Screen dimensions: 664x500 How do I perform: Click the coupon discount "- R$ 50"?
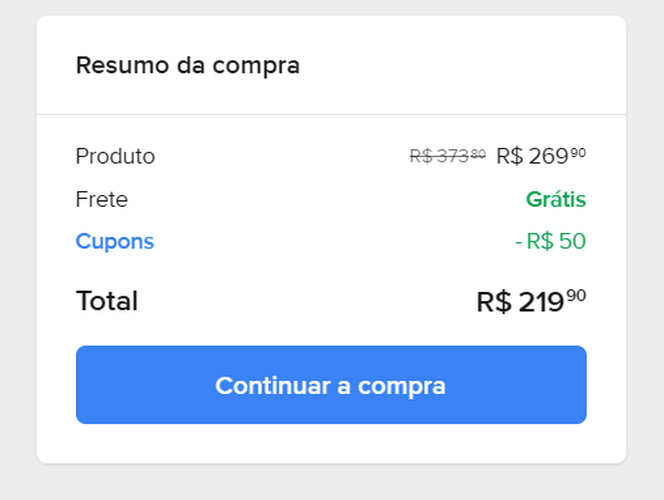[x=550, y=241]
